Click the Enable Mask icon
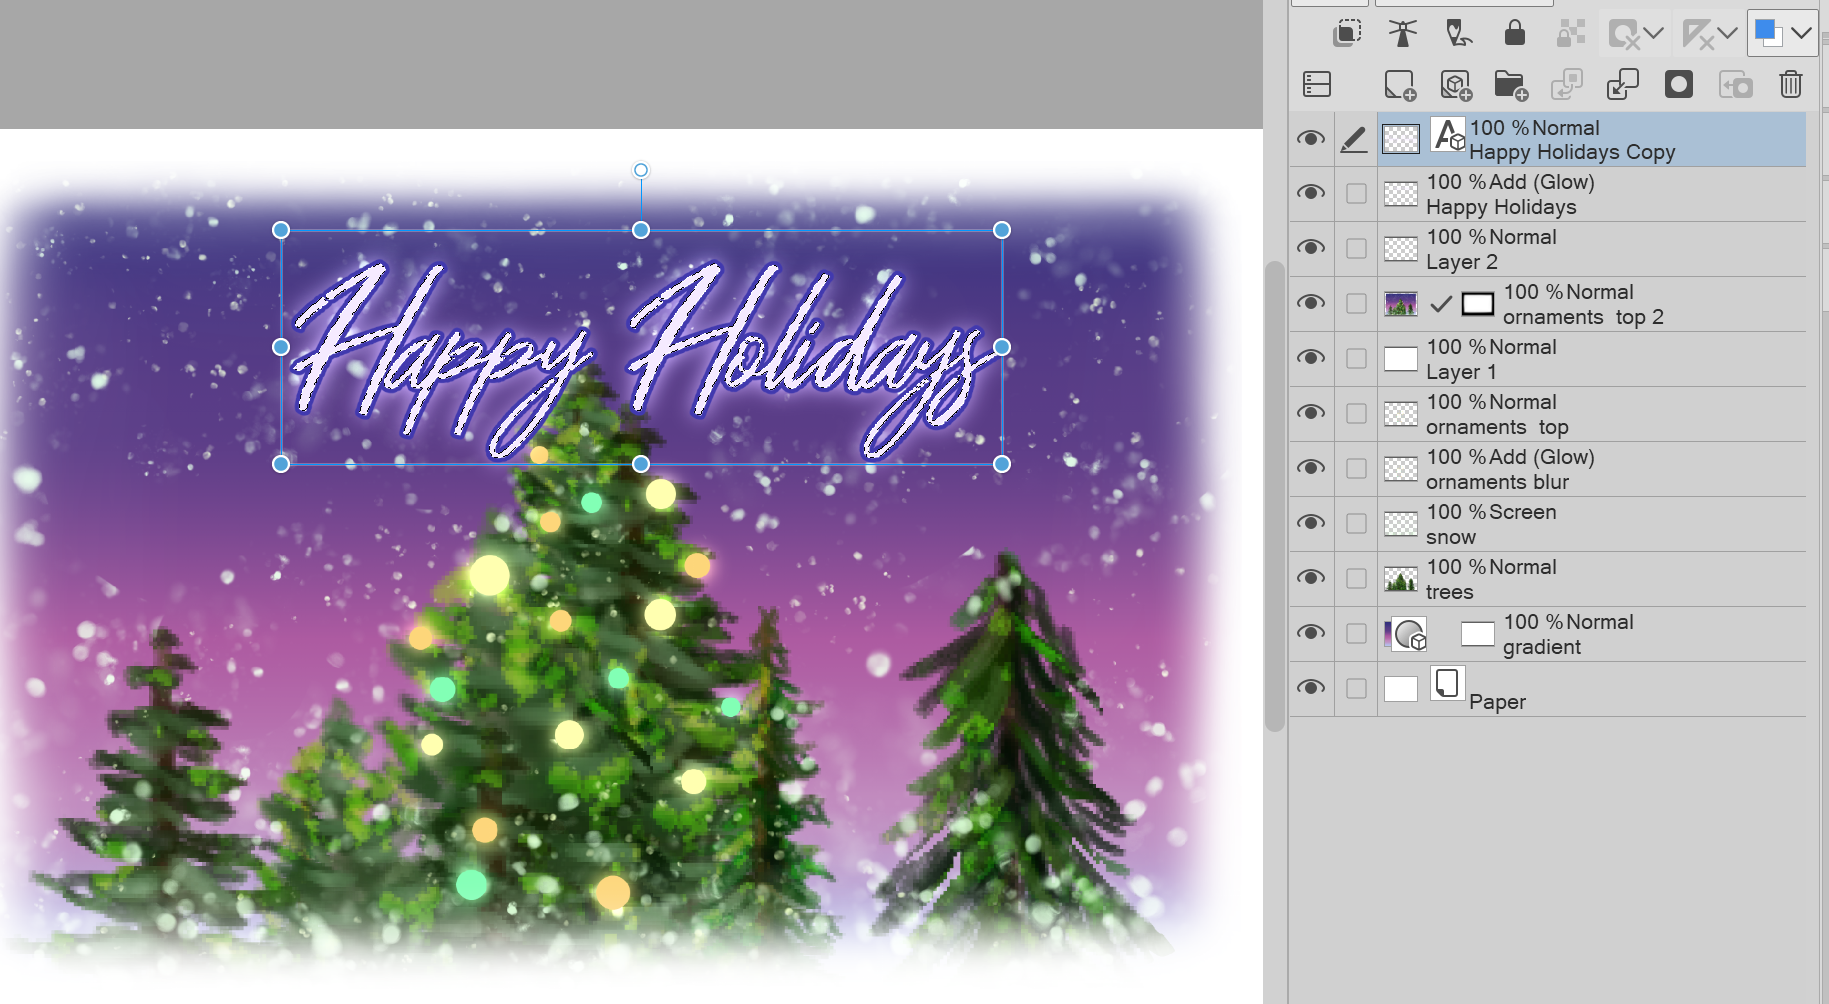Image resolution: width=1829 pixels, height=1004 pixels. tap(1624, 34)
